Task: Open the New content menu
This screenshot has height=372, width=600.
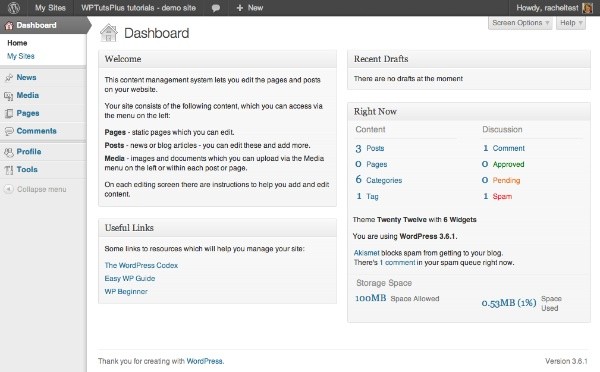Action: 249,8
